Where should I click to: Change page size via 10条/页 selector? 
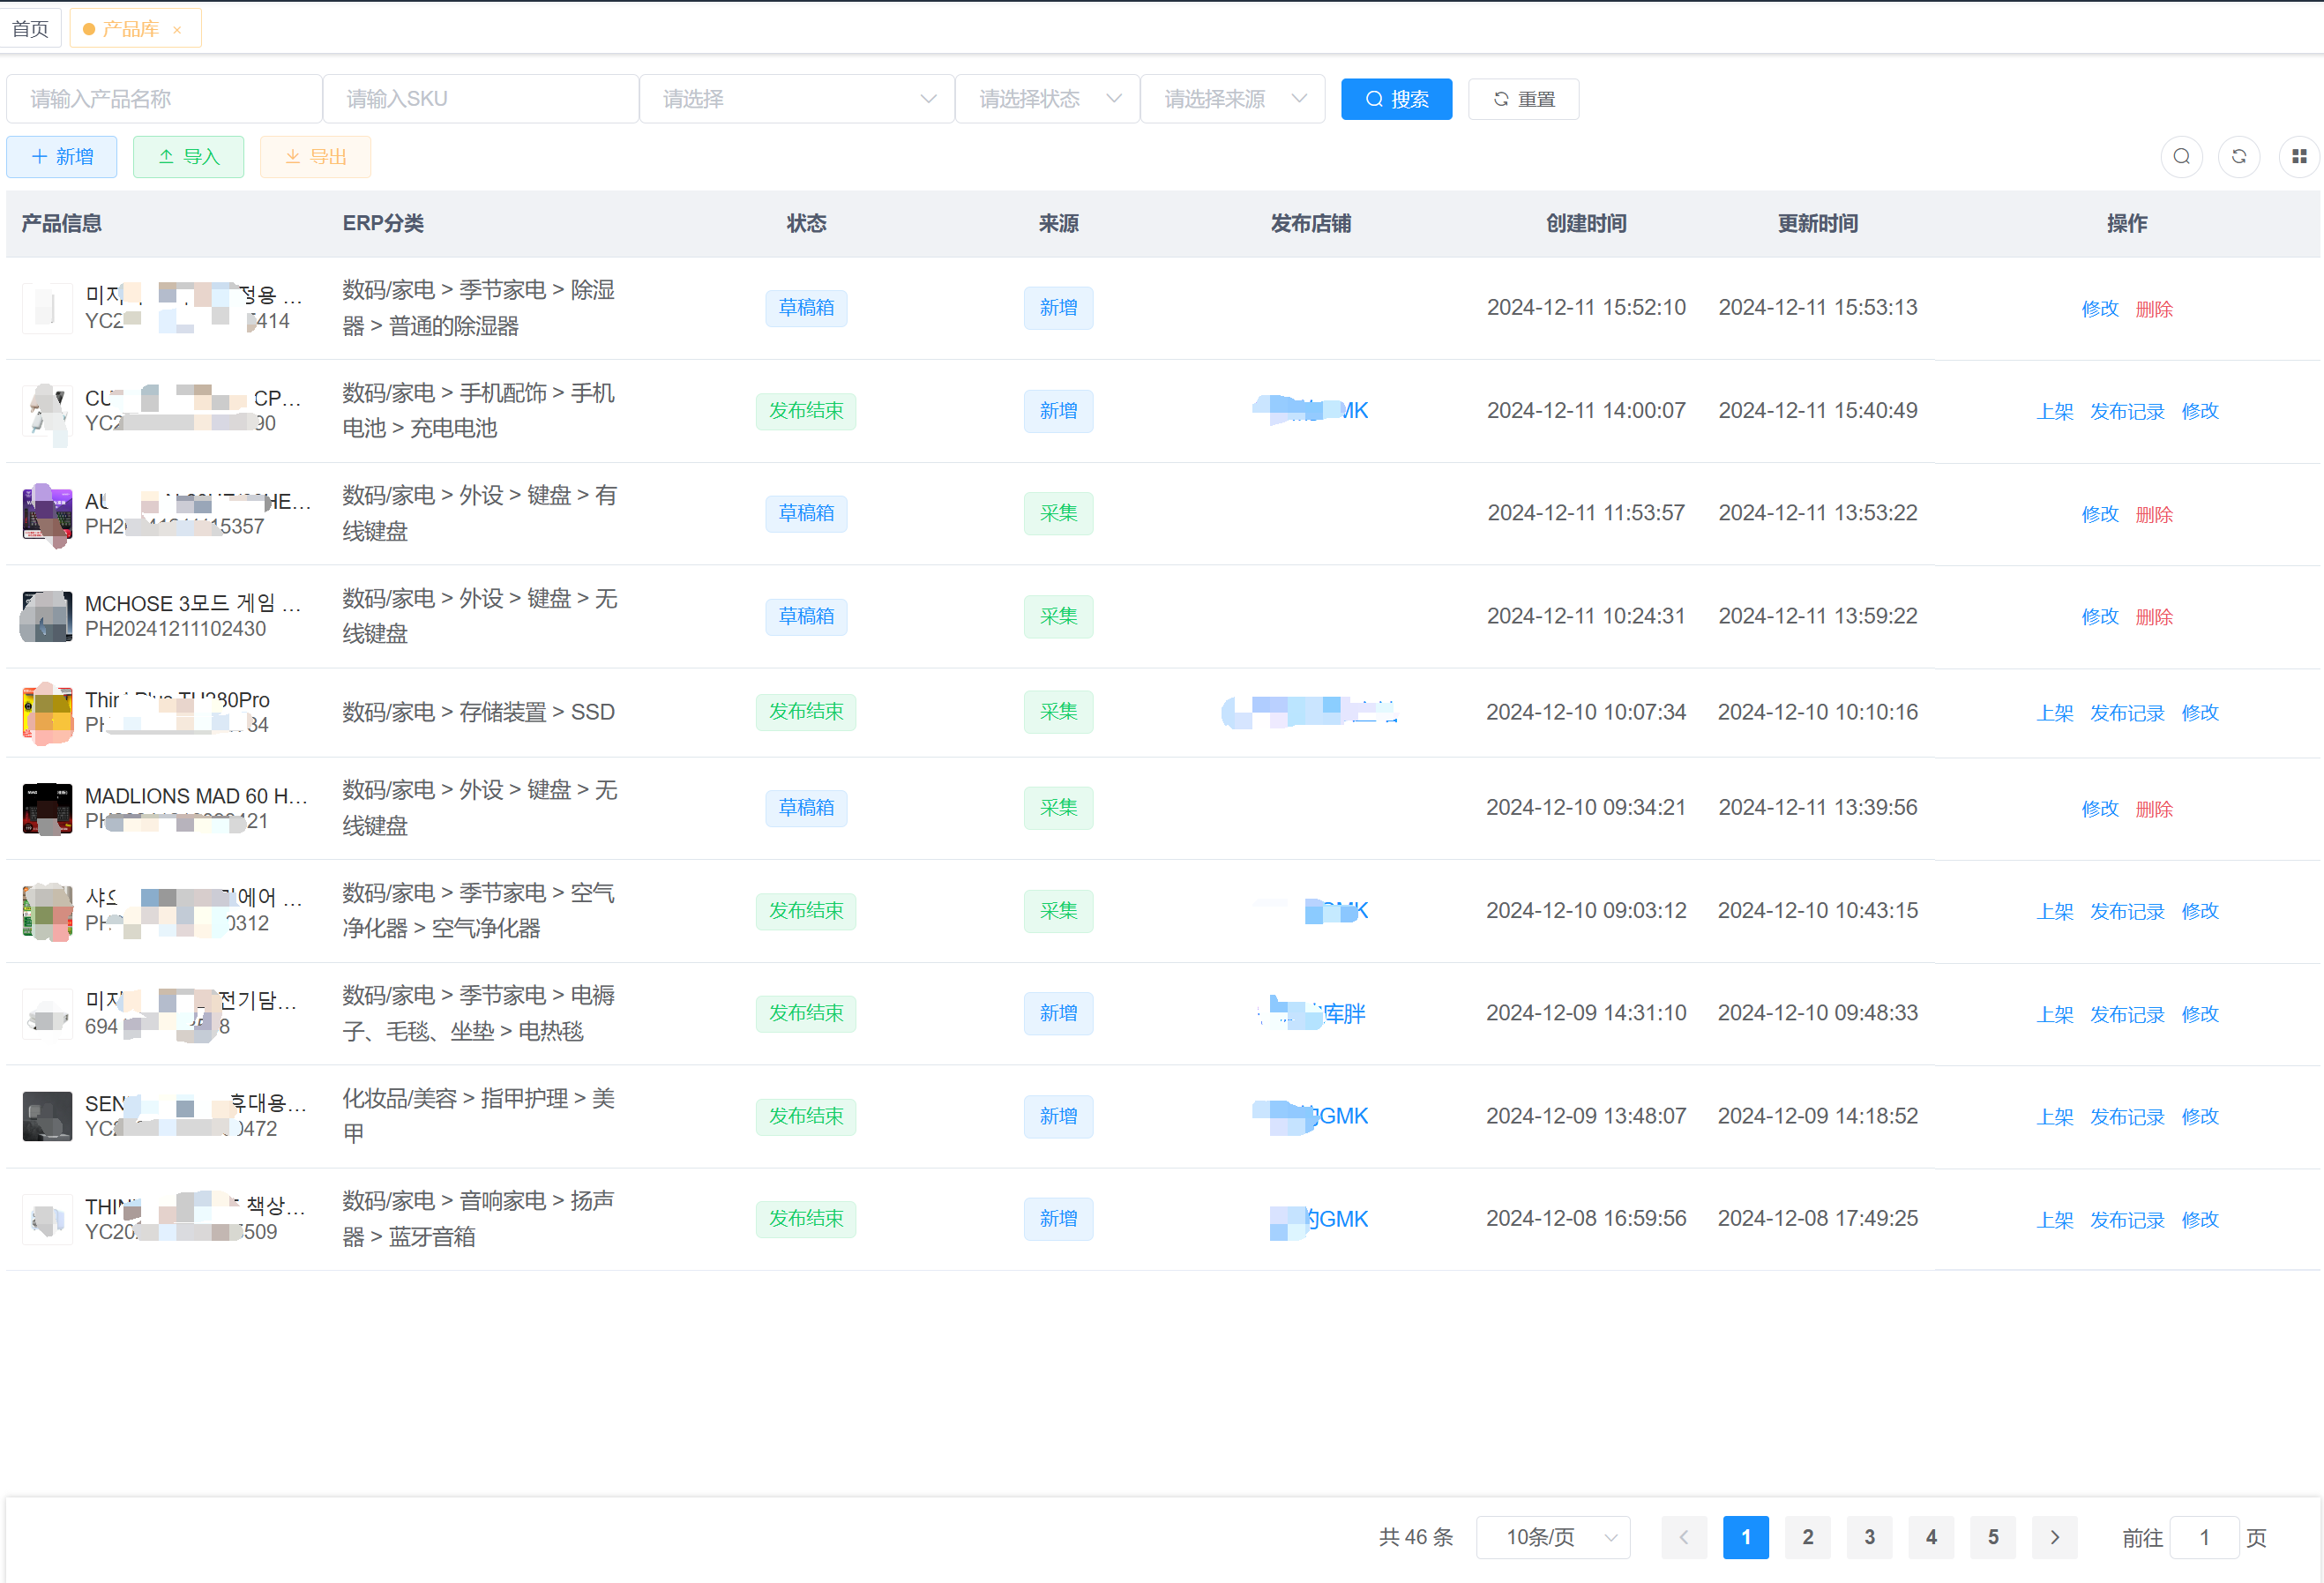1553,1537
